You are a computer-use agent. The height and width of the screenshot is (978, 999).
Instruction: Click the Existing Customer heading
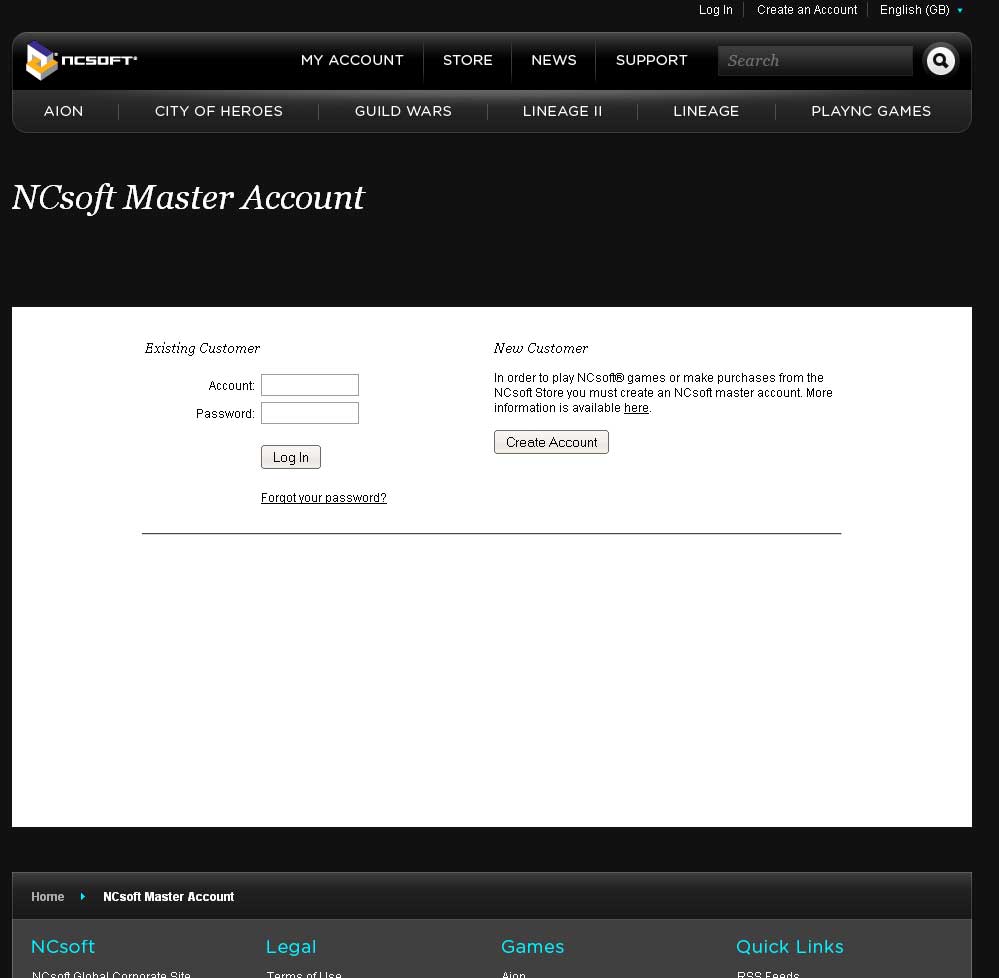pos(202,348)
